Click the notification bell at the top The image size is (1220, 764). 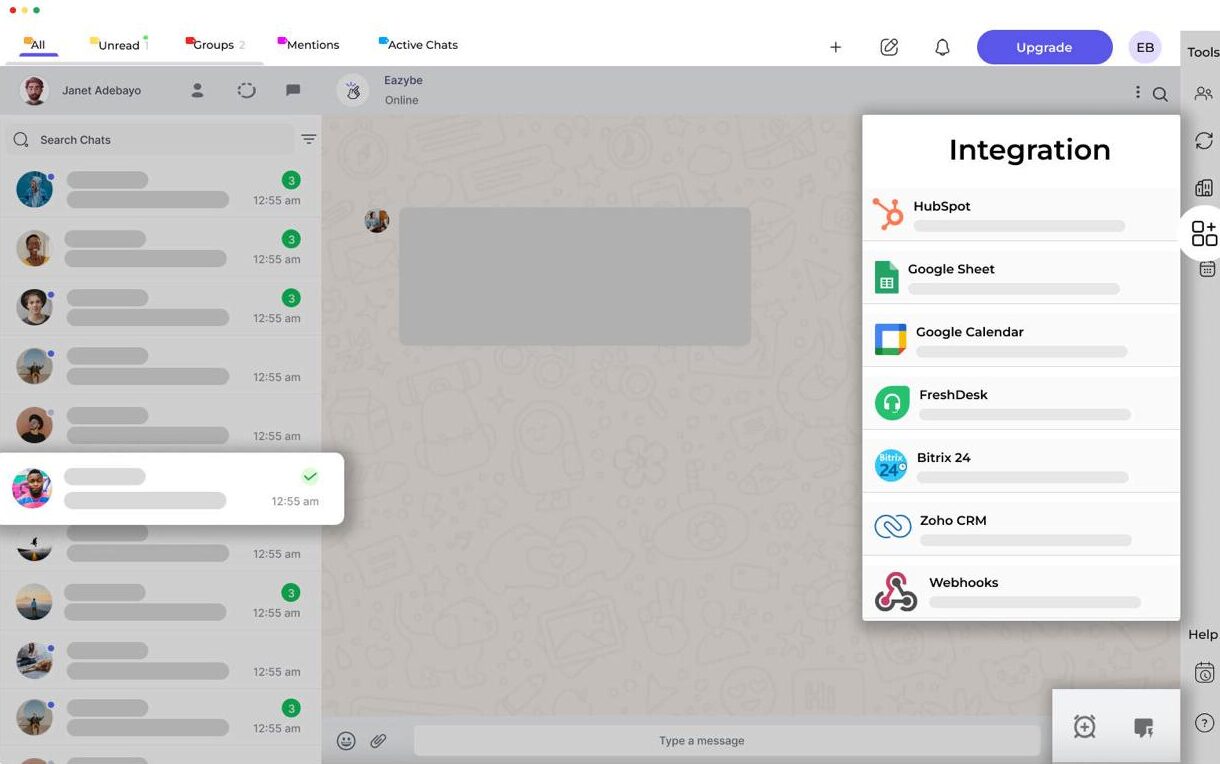tap(941, 46)
